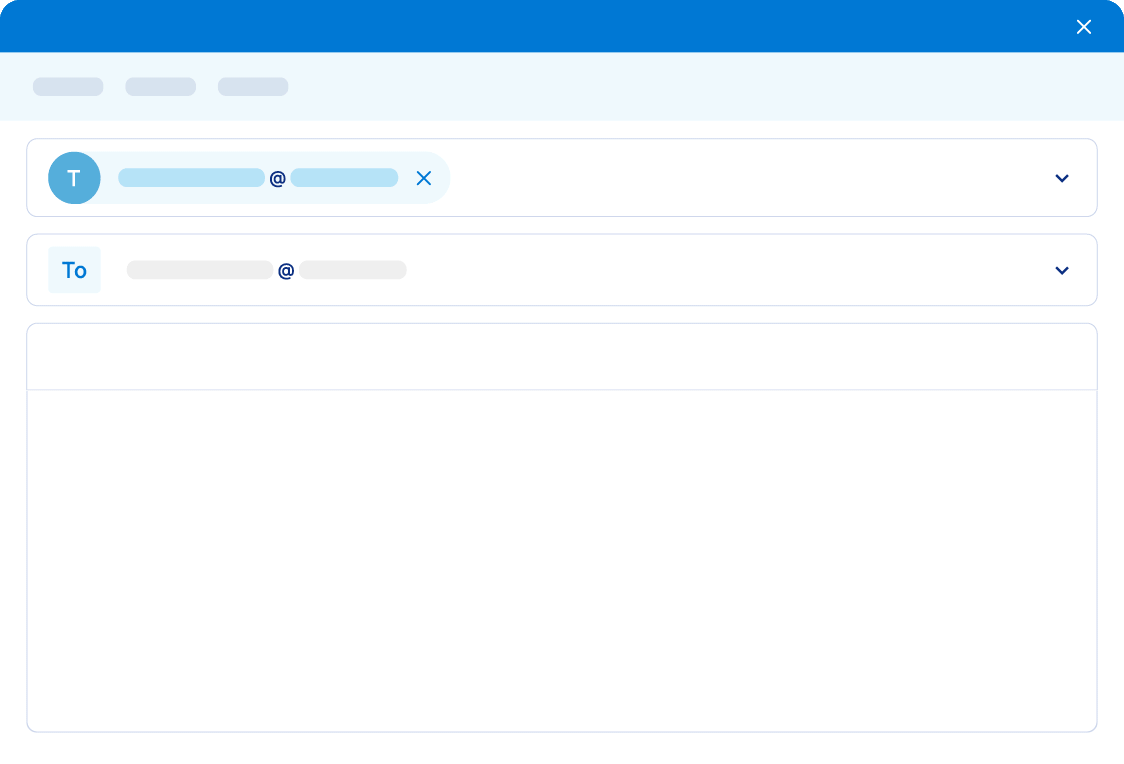Click empty space in sender field beside the chip
The width and height of the screenshot is (1124, 764).
tap(740, 178)
